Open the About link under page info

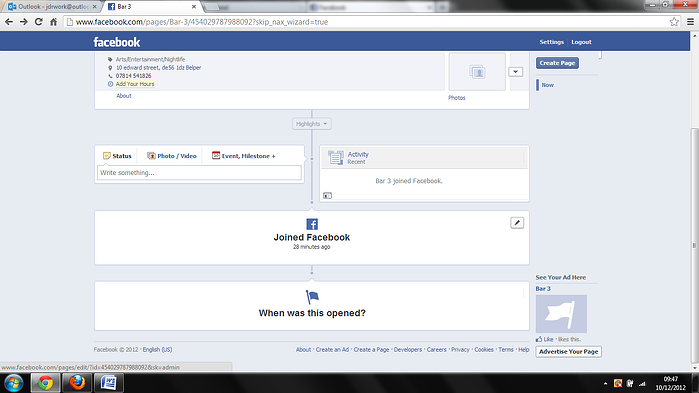[124, 96]
